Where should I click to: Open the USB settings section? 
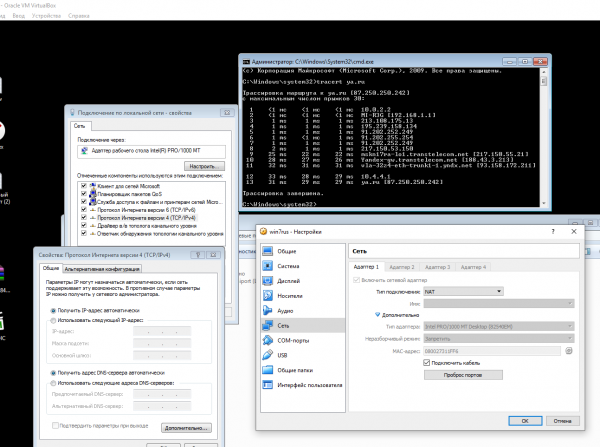click(283, 355)
